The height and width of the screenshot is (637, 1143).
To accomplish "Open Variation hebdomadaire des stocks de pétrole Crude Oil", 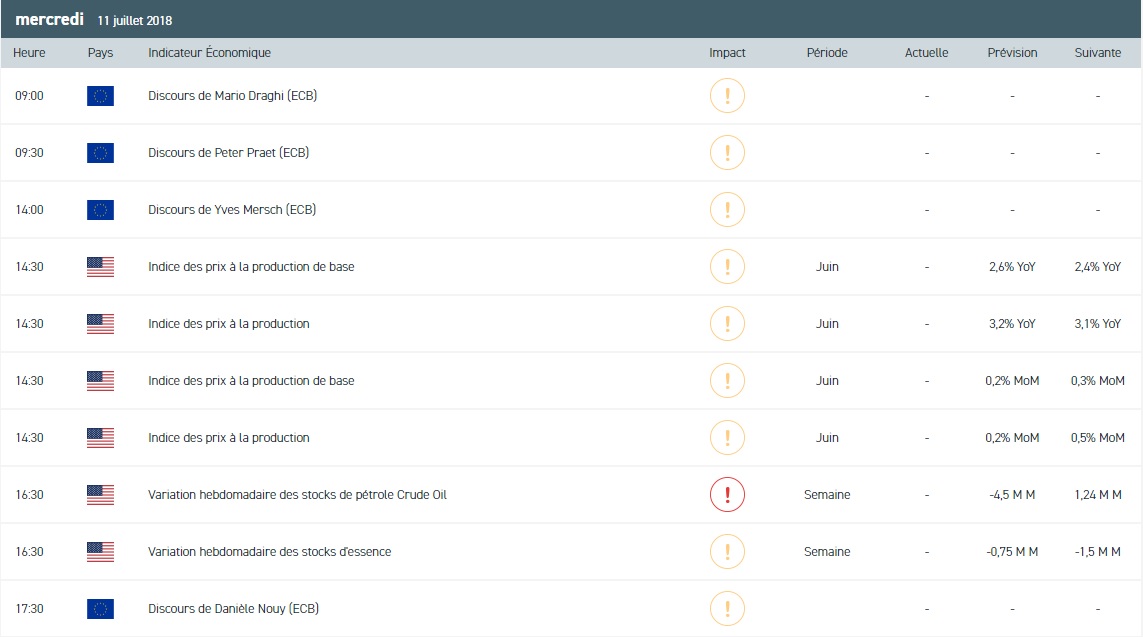I will [x=297, y=495].
